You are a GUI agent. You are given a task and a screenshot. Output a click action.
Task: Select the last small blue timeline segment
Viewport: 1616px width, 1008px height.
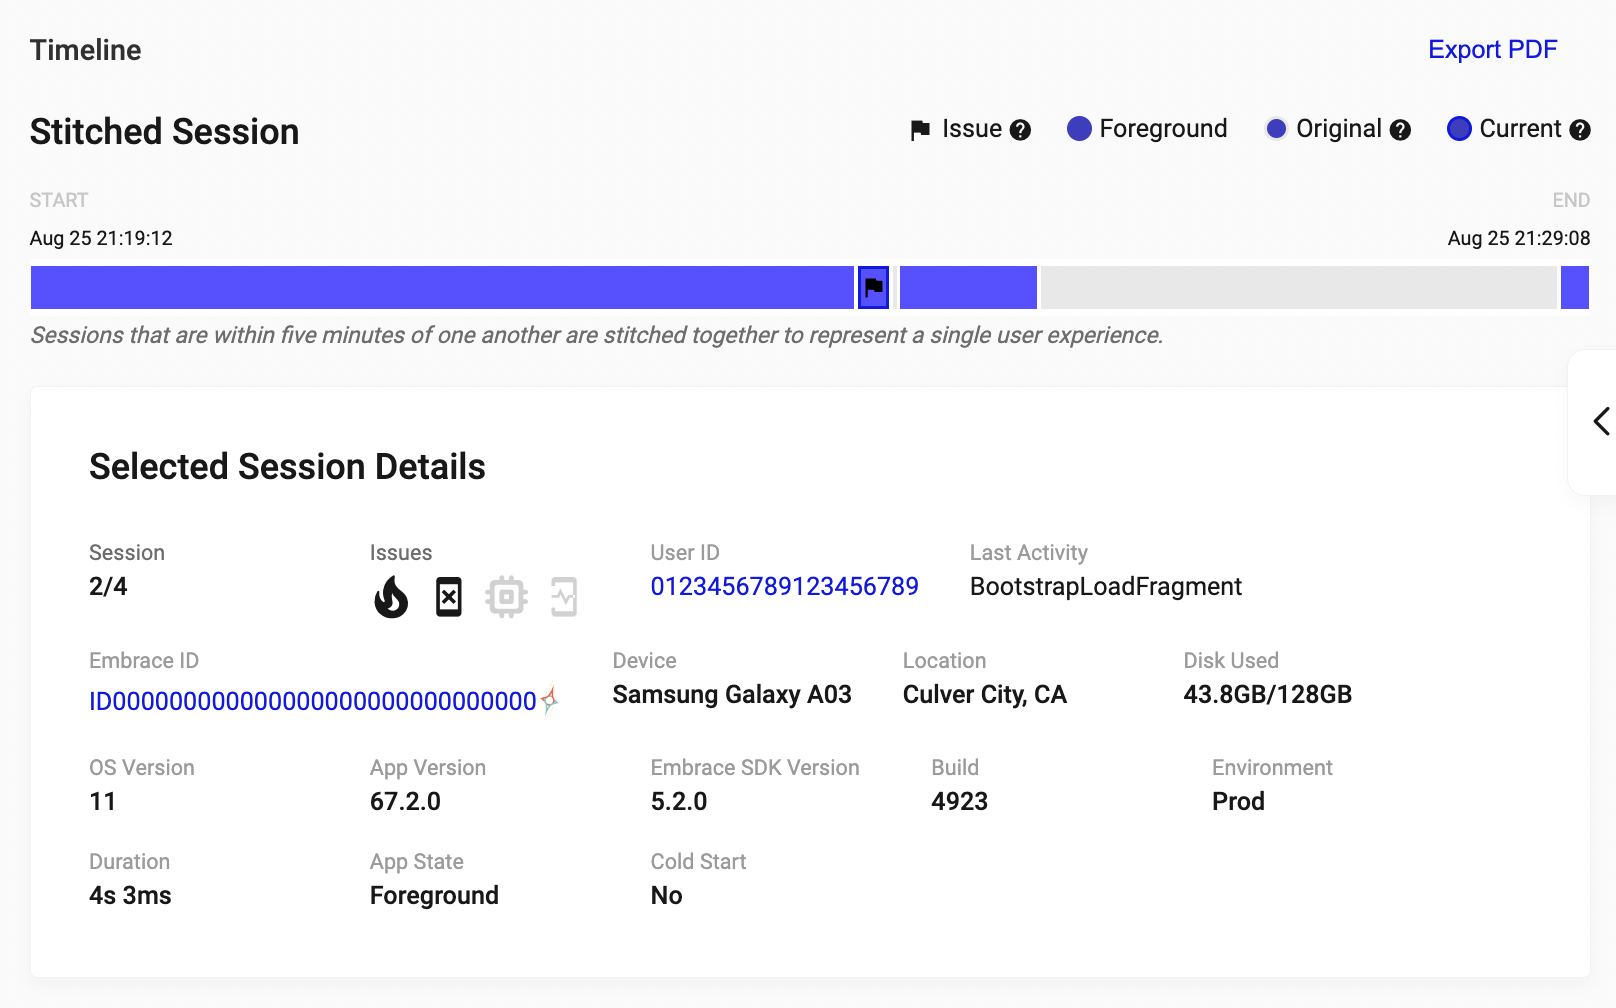point(1575,288)
